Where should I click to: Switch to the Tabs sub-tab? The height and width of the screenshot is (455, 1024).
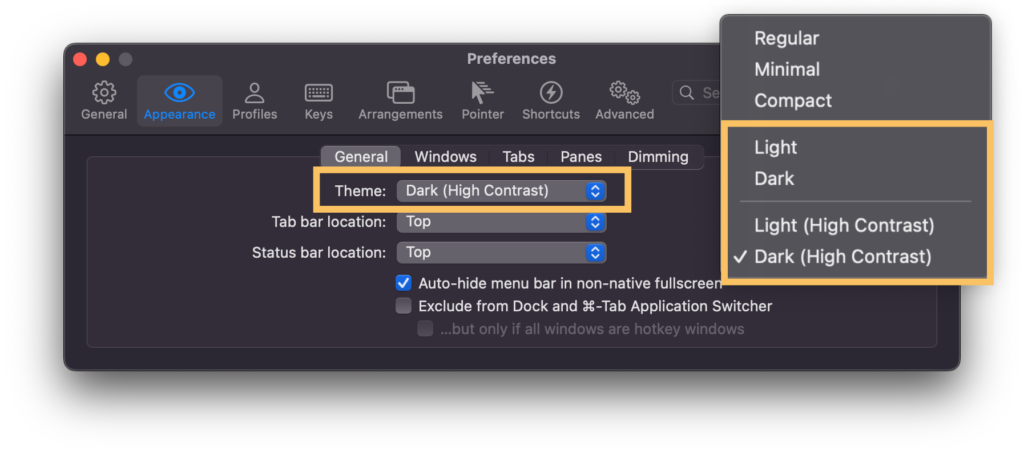click(519, 157)
